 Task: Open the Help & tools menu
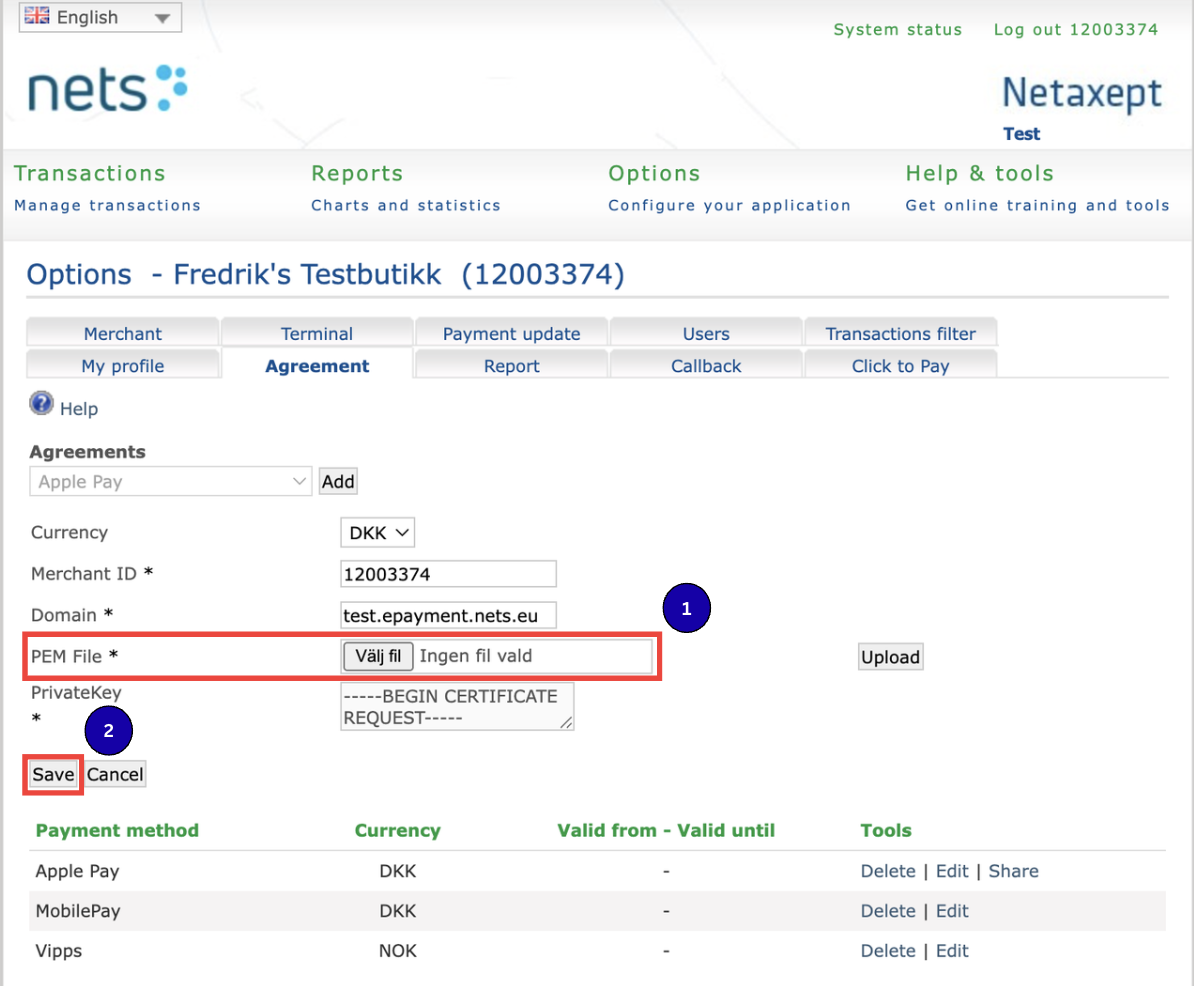tap(979, 174)
